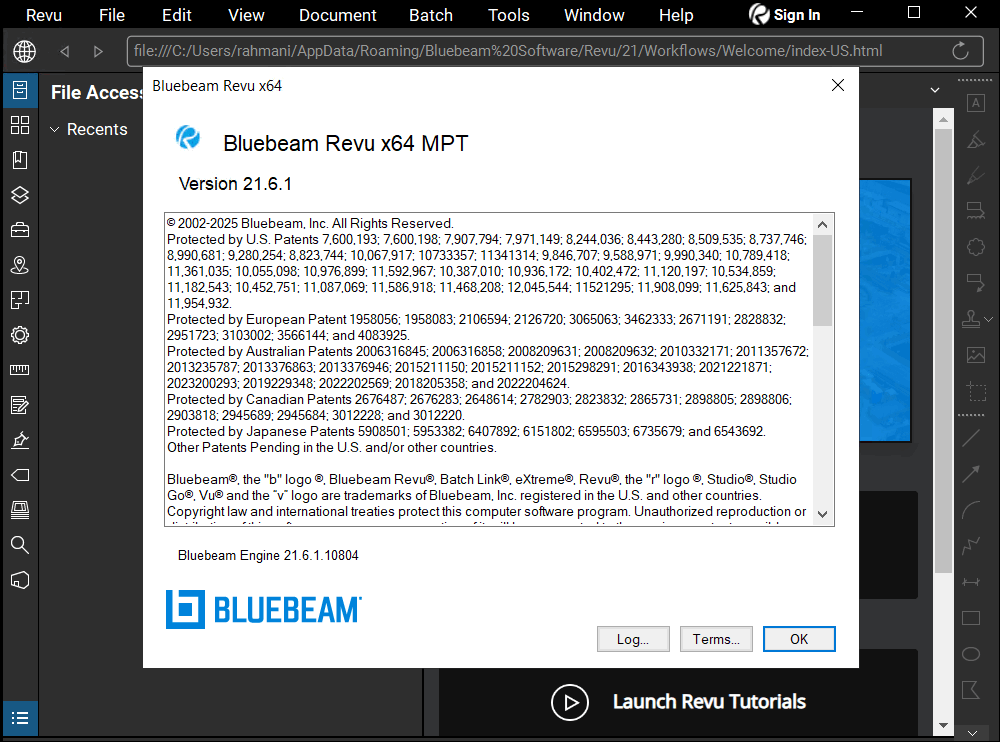Open the Sets stacked-tray panel icon
The width and height of the screenshot is (1000, 742).
[20, 510]
